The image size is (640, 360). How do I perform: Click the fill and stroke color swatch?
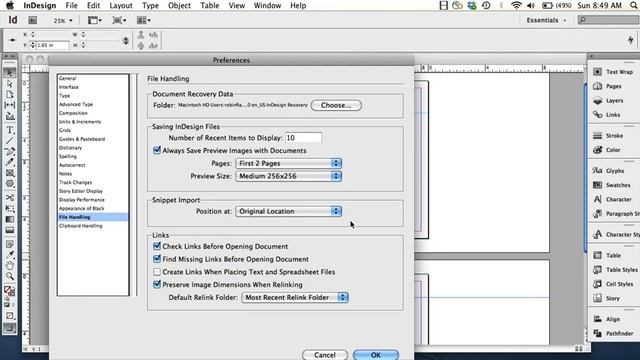coord(9,291)
